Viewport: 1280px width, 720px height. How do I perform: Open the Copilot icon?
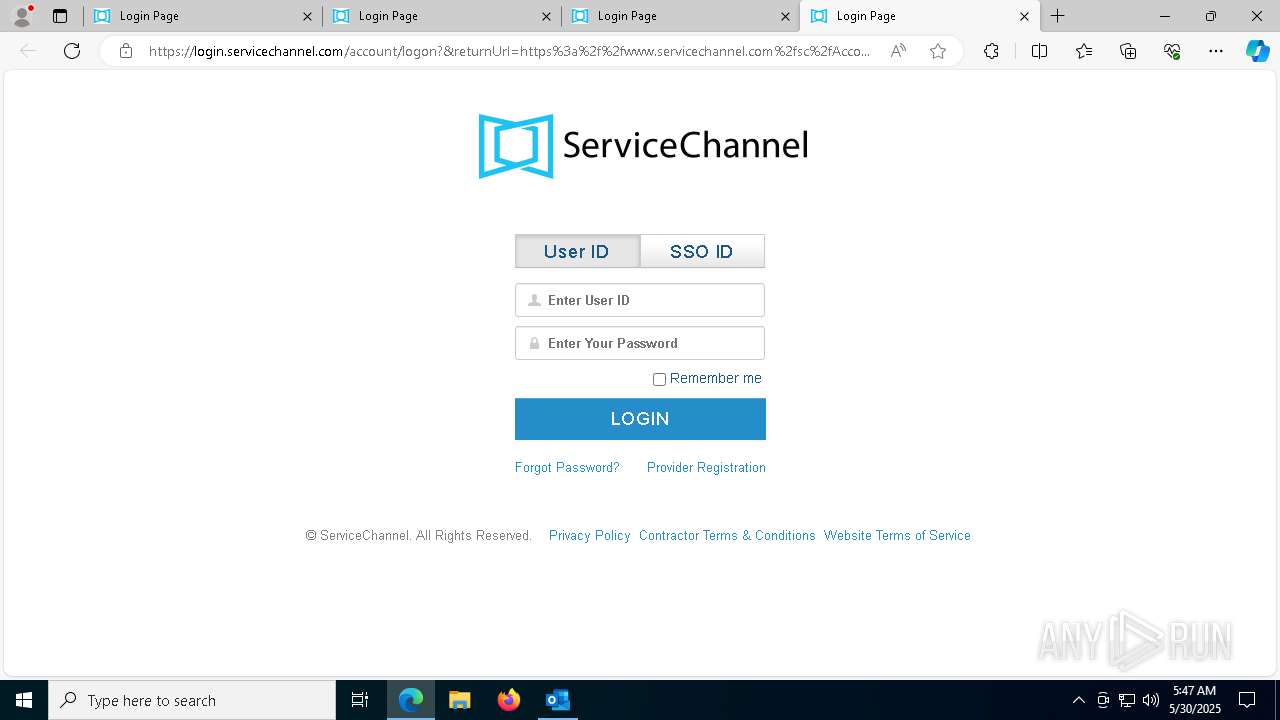(1257, 51)
